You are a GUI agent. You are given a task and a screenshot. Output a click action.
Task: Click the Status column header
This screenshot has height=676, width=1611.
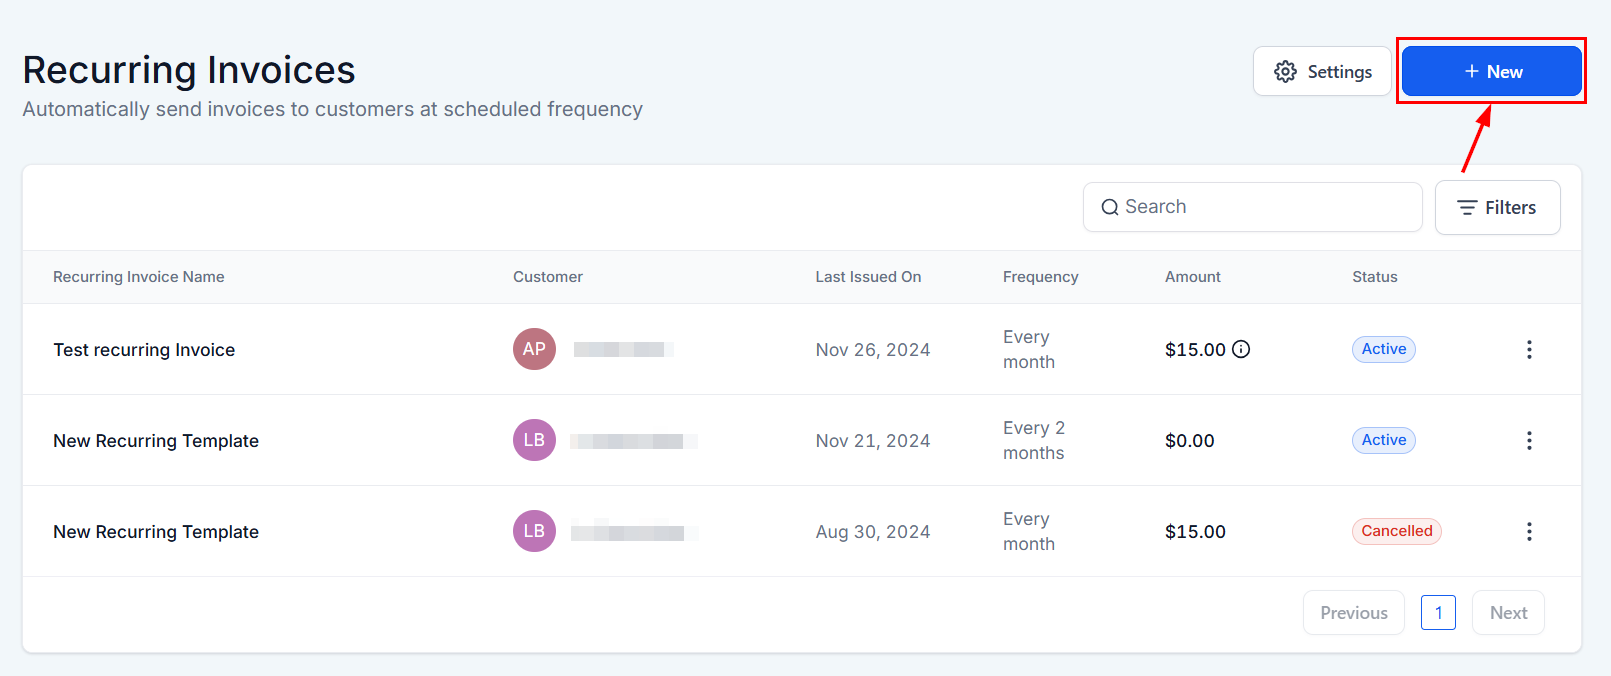tap(1374, 277)
